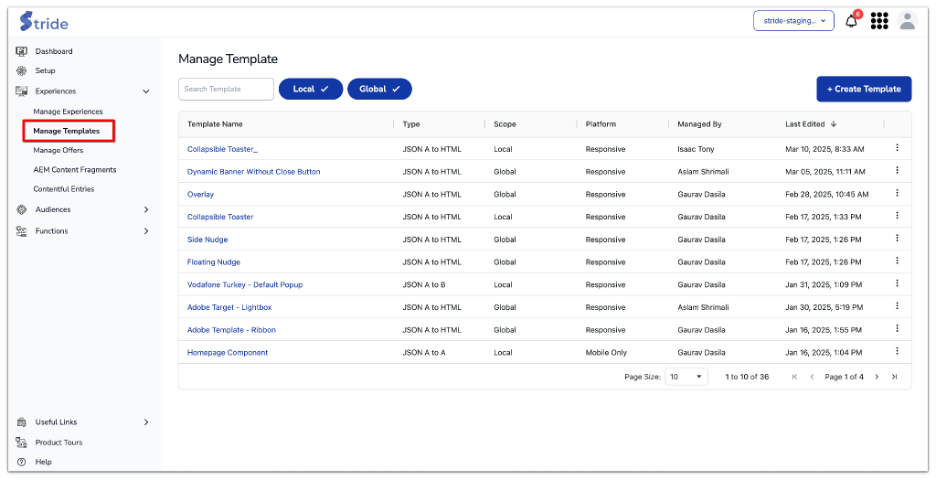Open AEM Content Fragments menu item
The height and width of the screenshot is (480, 936).
click(x=74, y=170)
